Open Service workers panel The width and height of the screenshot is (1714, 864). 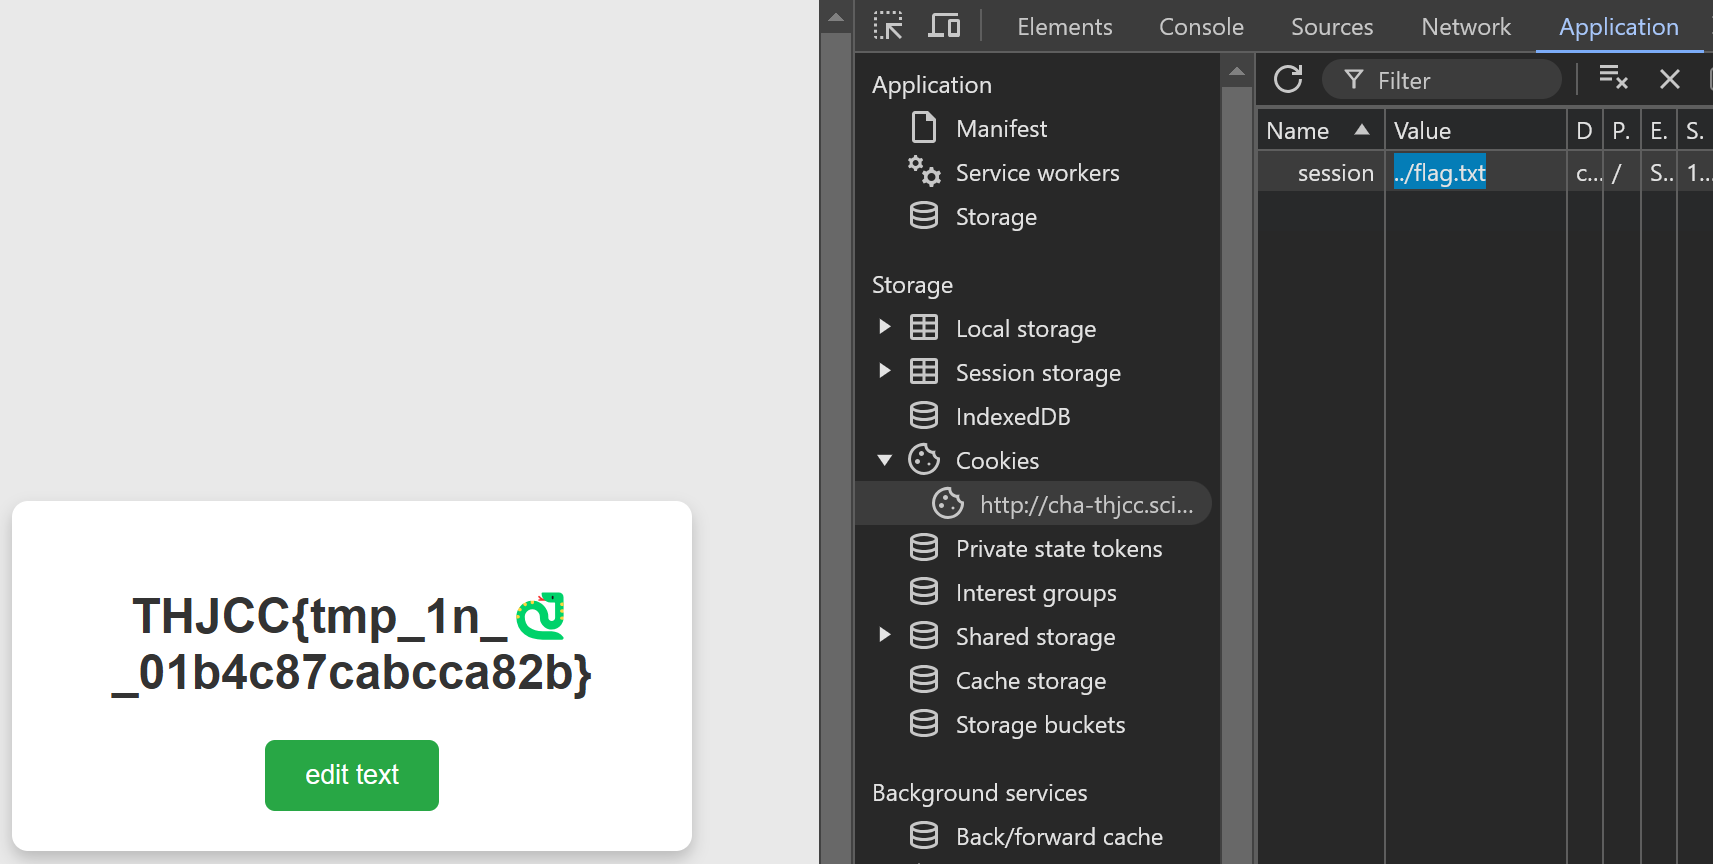tap(1037, 173)
